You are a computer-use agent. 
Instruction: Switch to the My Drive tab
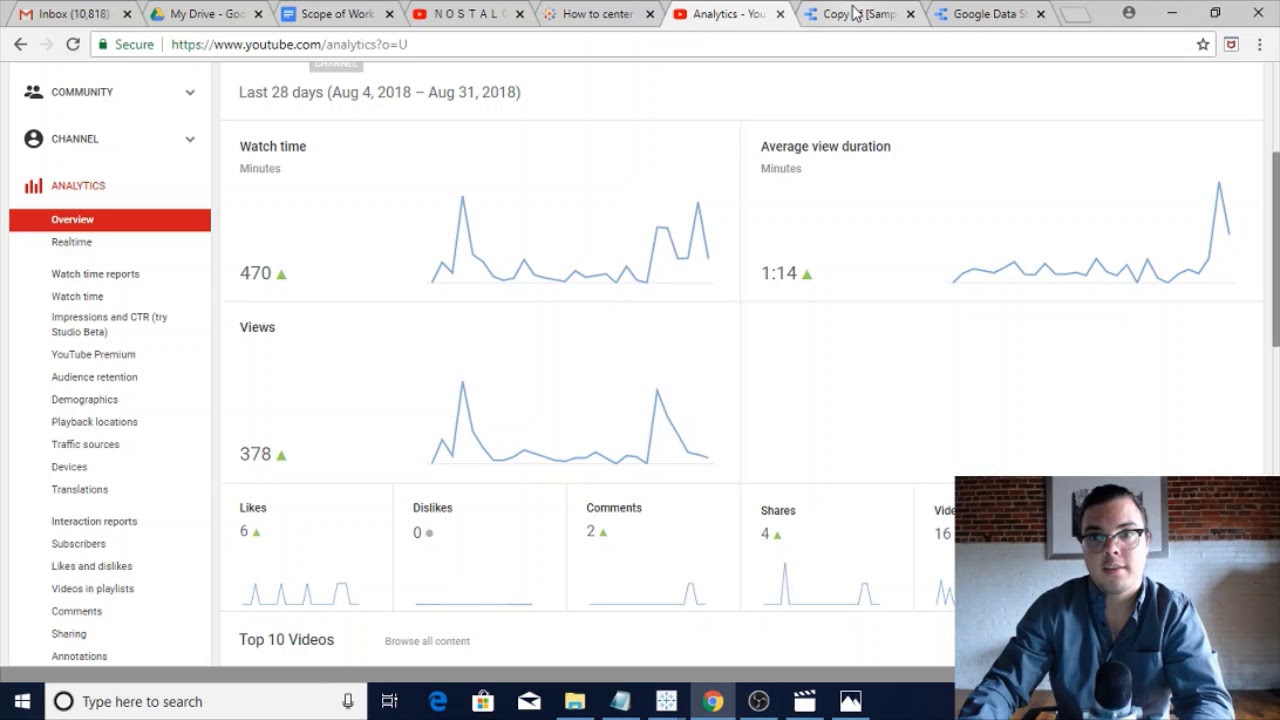pos(206,14)
